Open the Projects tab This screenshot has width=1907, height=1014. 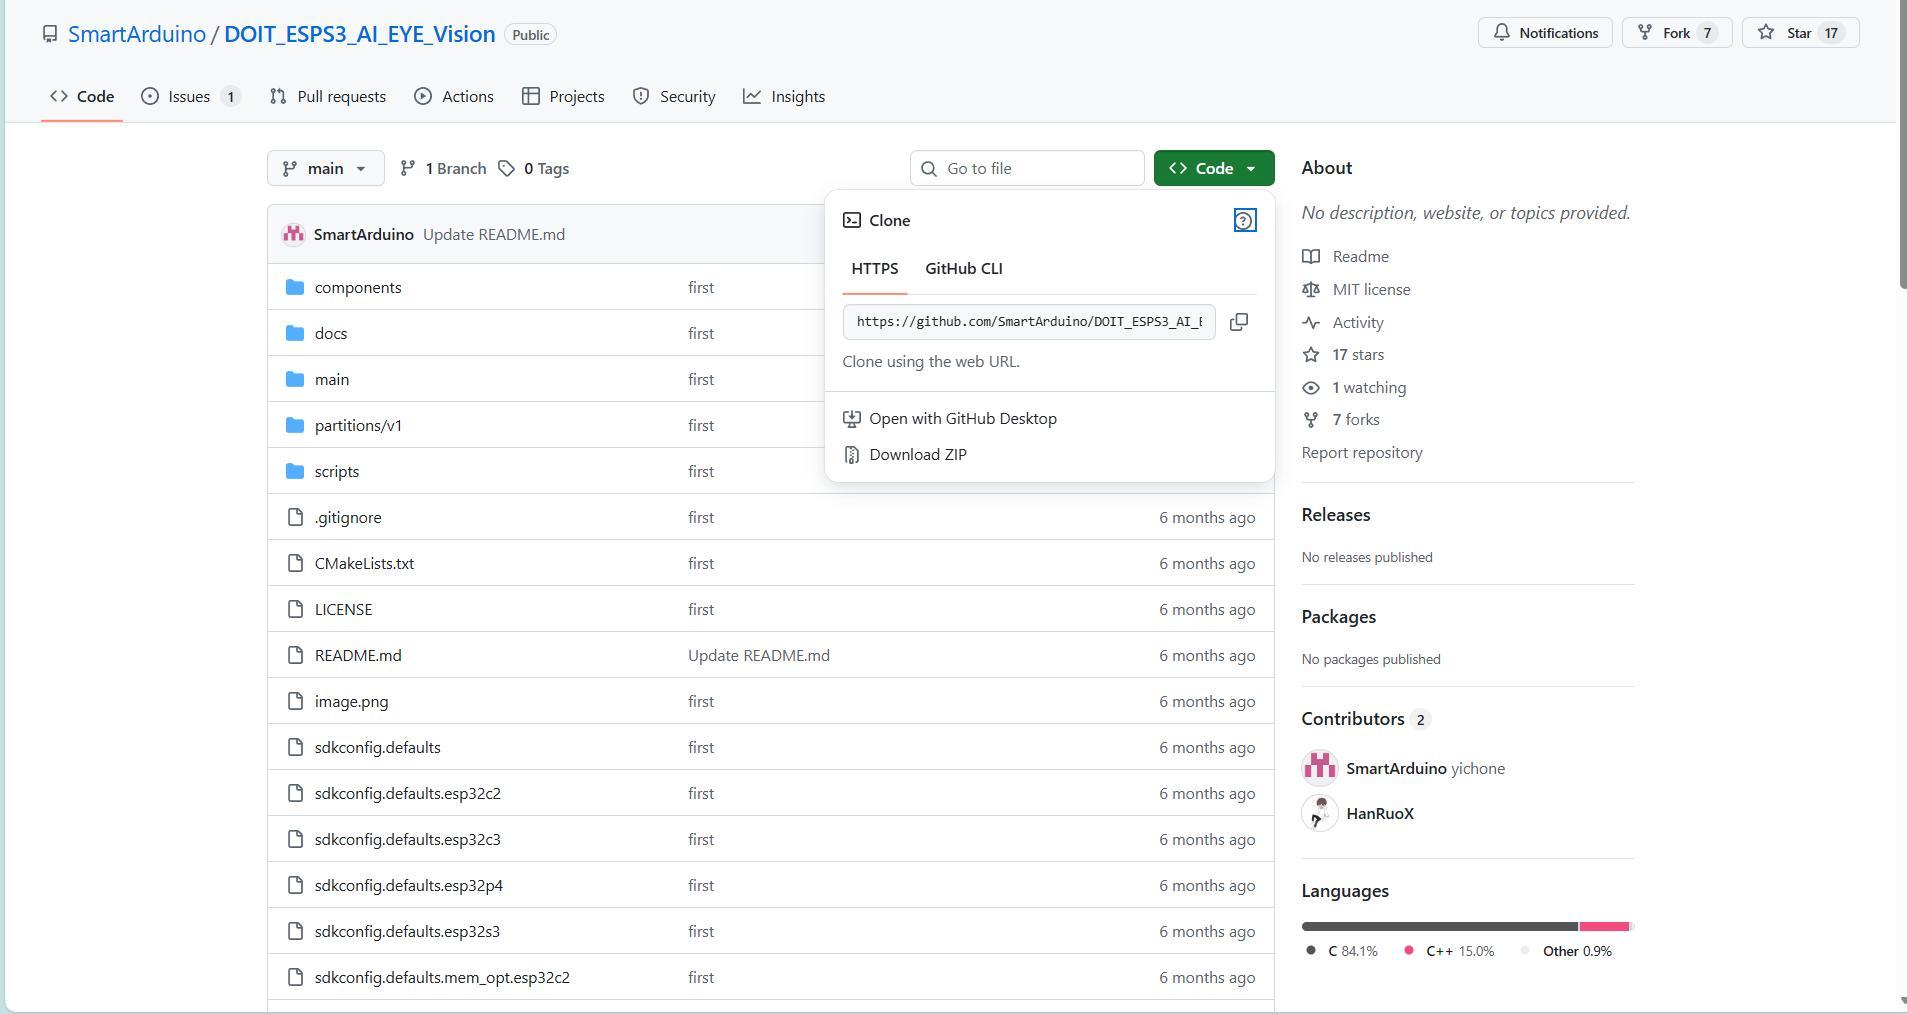(x=563, y=96)
